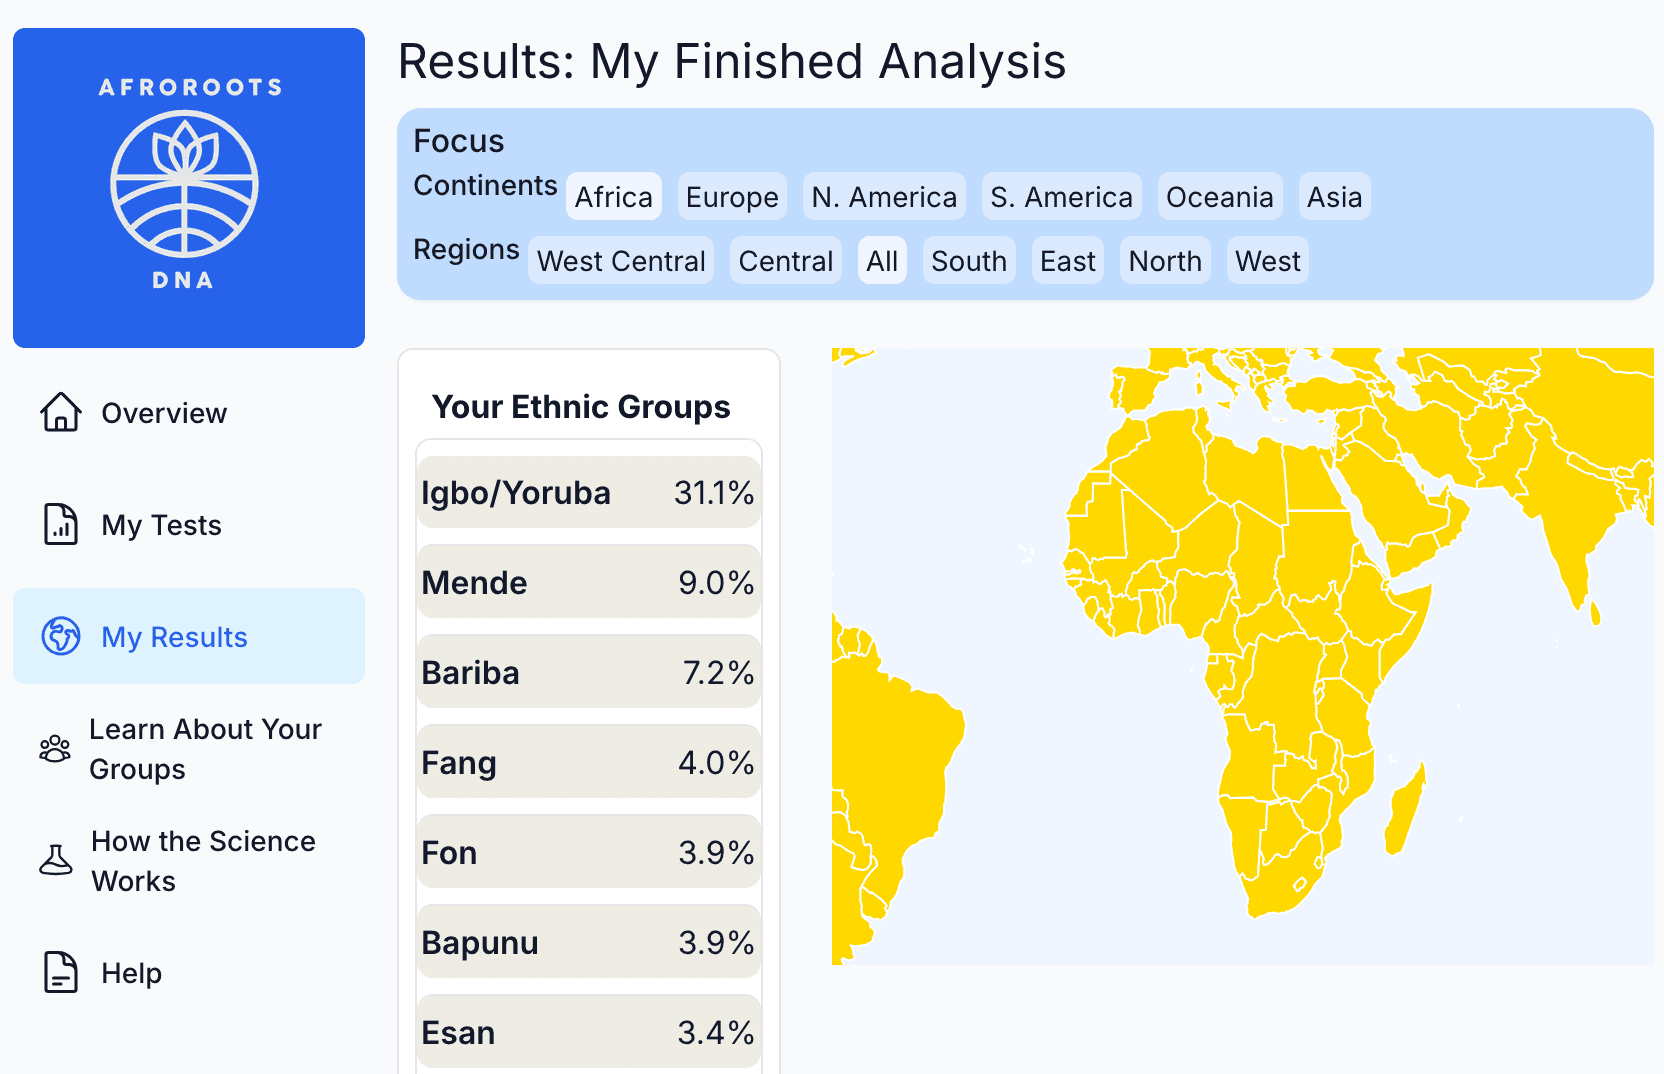Click the document icon next to Help
Image resolution: width=1664 pixels, height=1074 pixels.
click(x=60, y=972)
